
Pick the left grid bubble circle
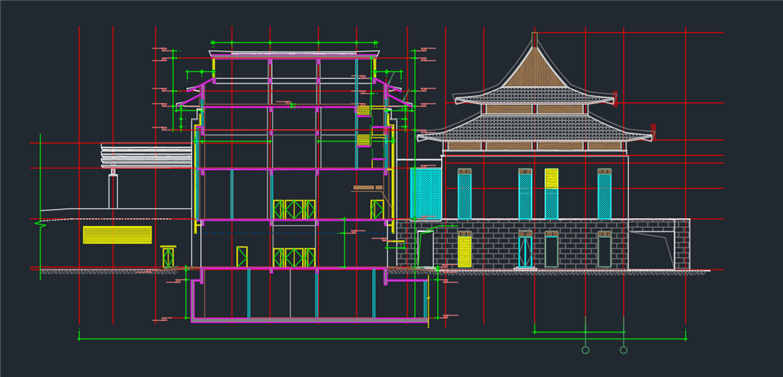[x=586, y=350]
